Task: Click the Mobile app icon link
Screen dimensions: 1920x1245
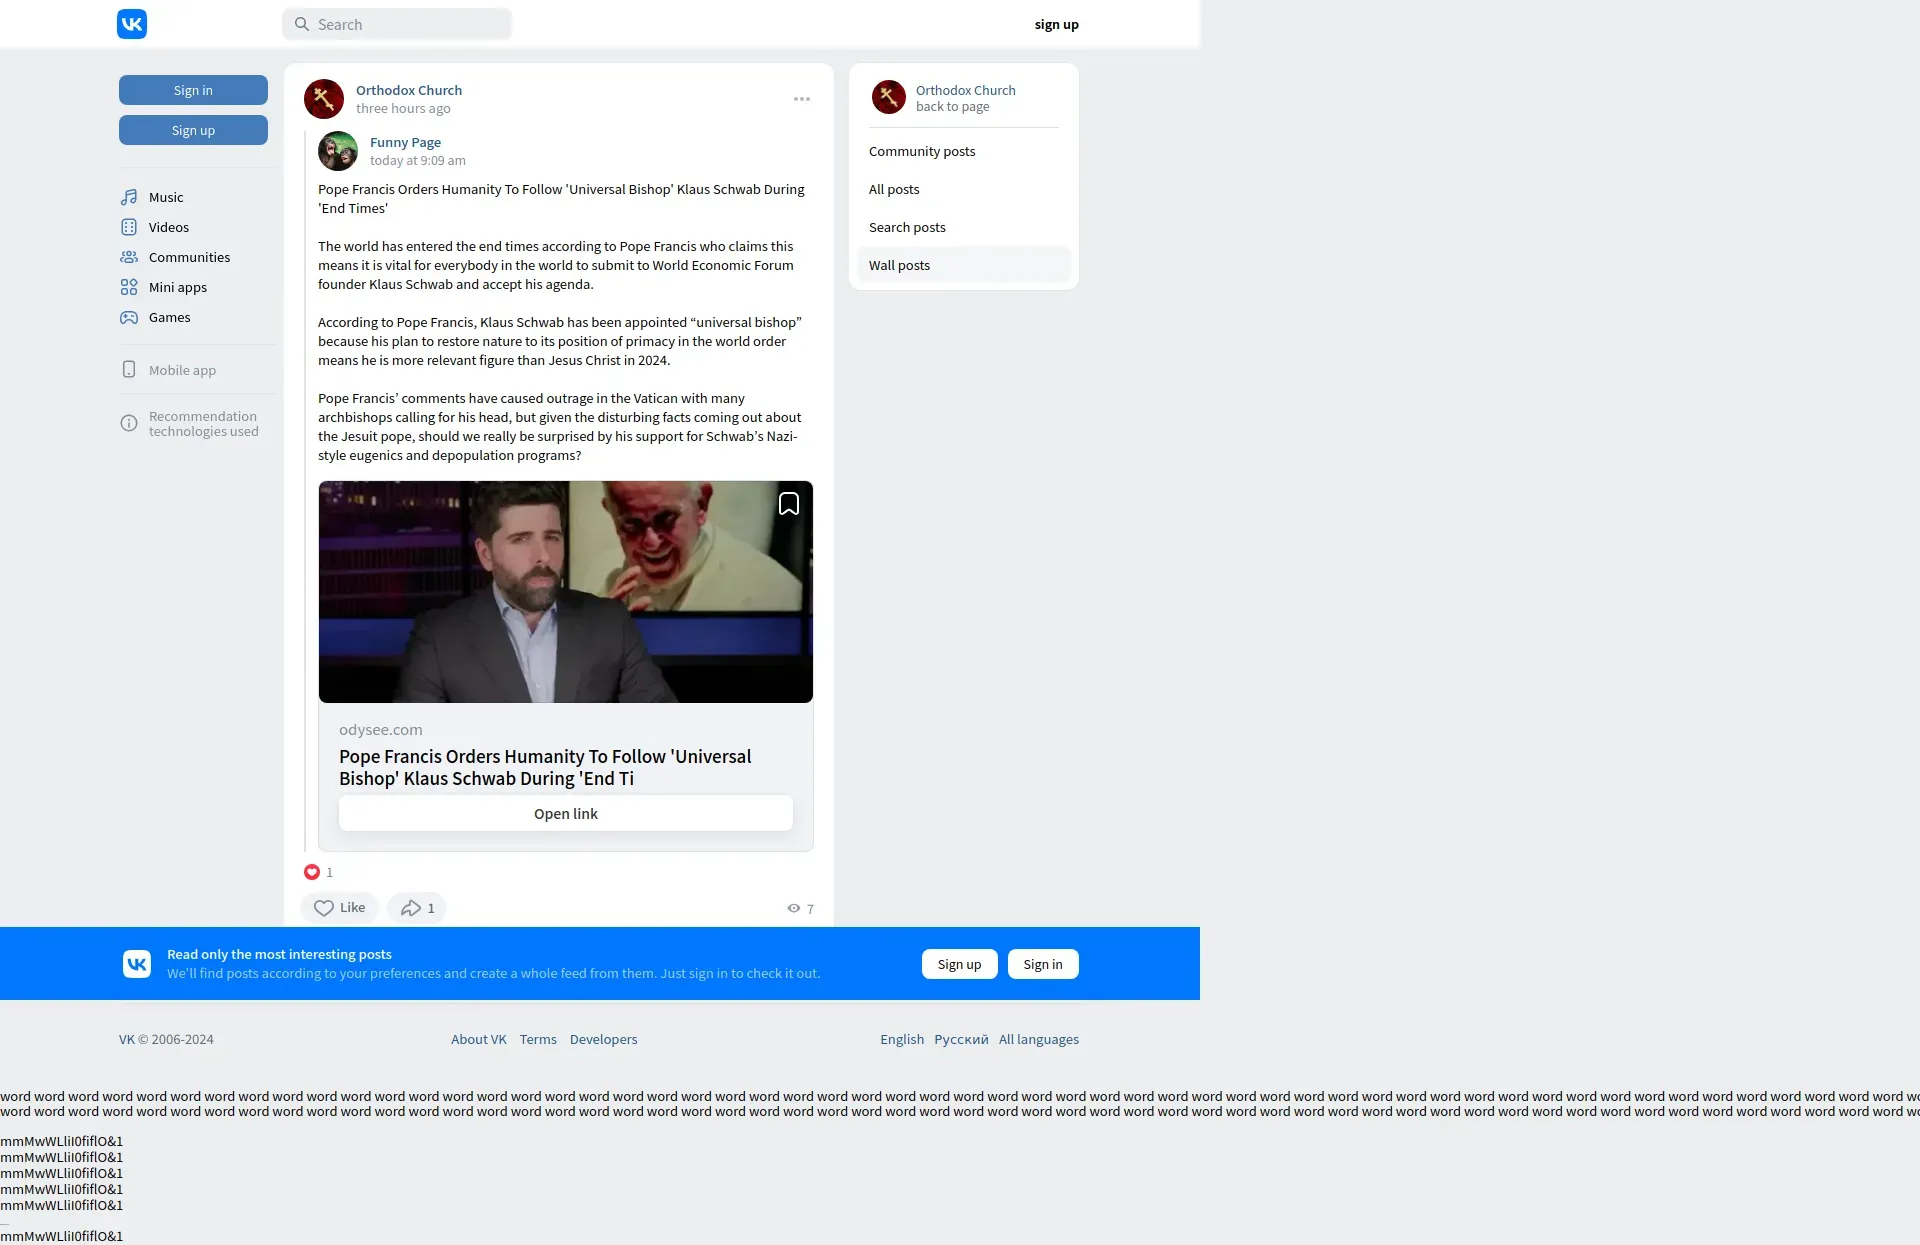Action: tap(129, 370)
